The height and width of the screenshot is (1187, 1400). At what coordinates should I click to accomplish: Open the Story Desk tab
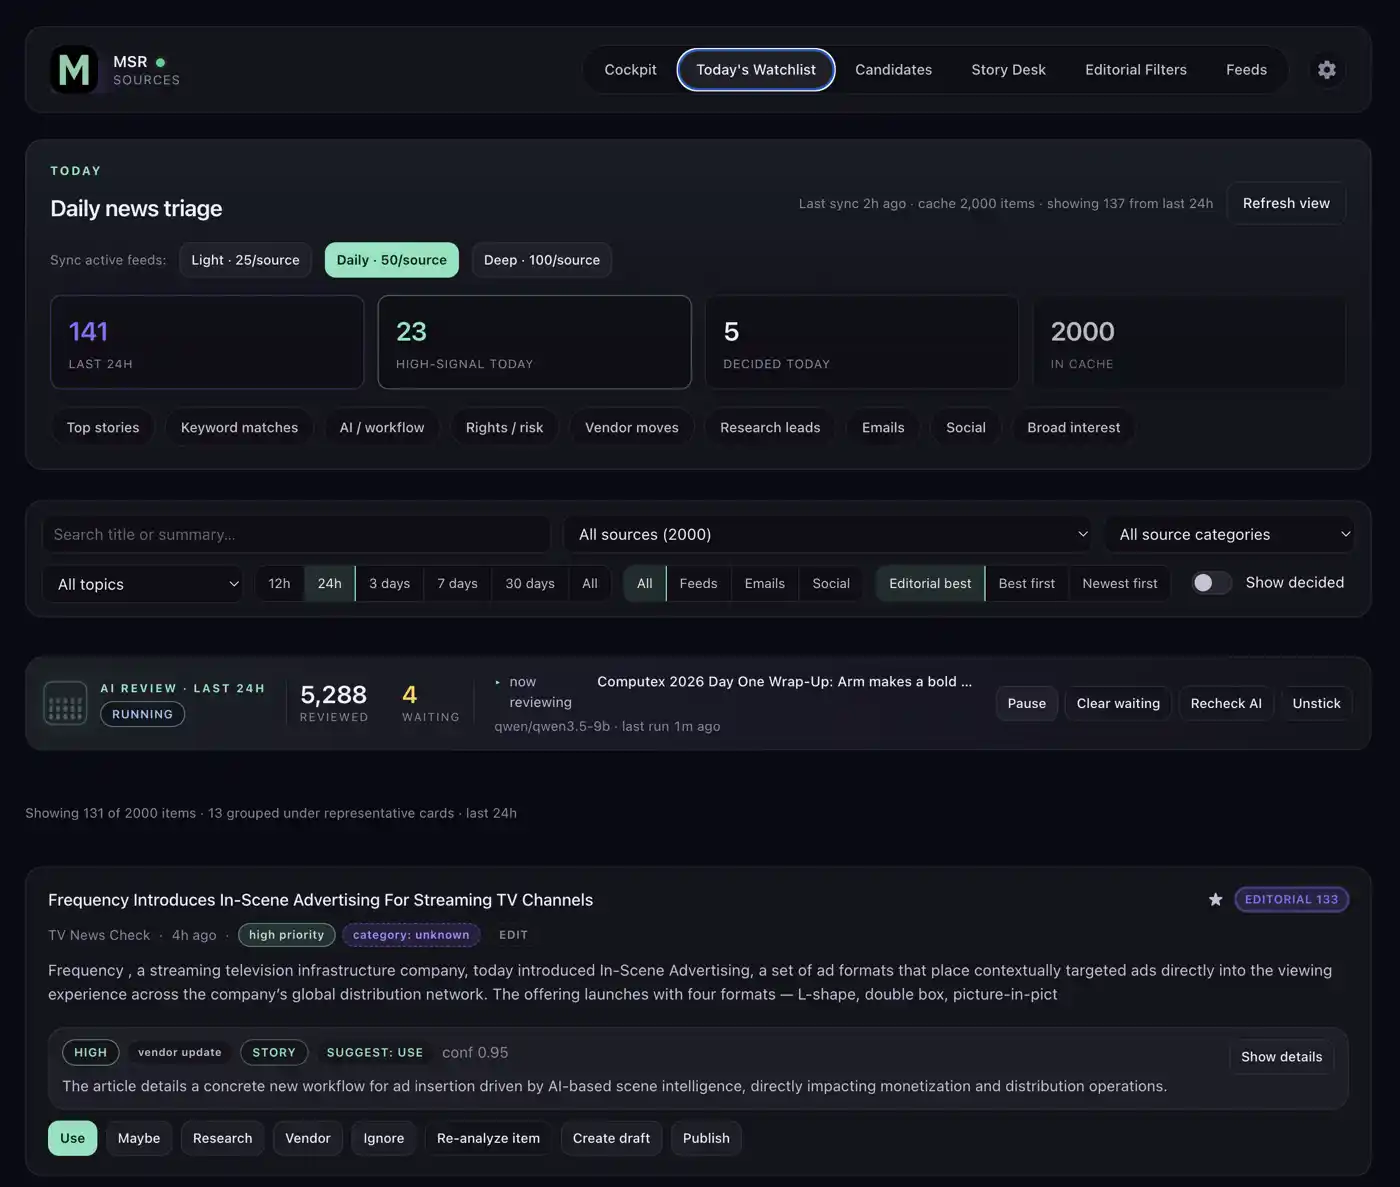(1008, 70)
